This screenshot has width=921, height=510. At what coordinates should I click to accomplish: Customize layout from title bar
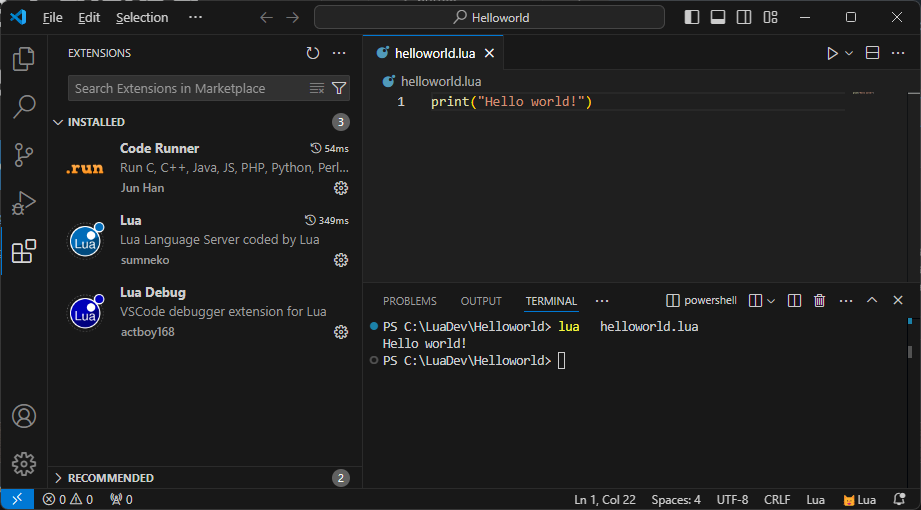click(771, 18)
